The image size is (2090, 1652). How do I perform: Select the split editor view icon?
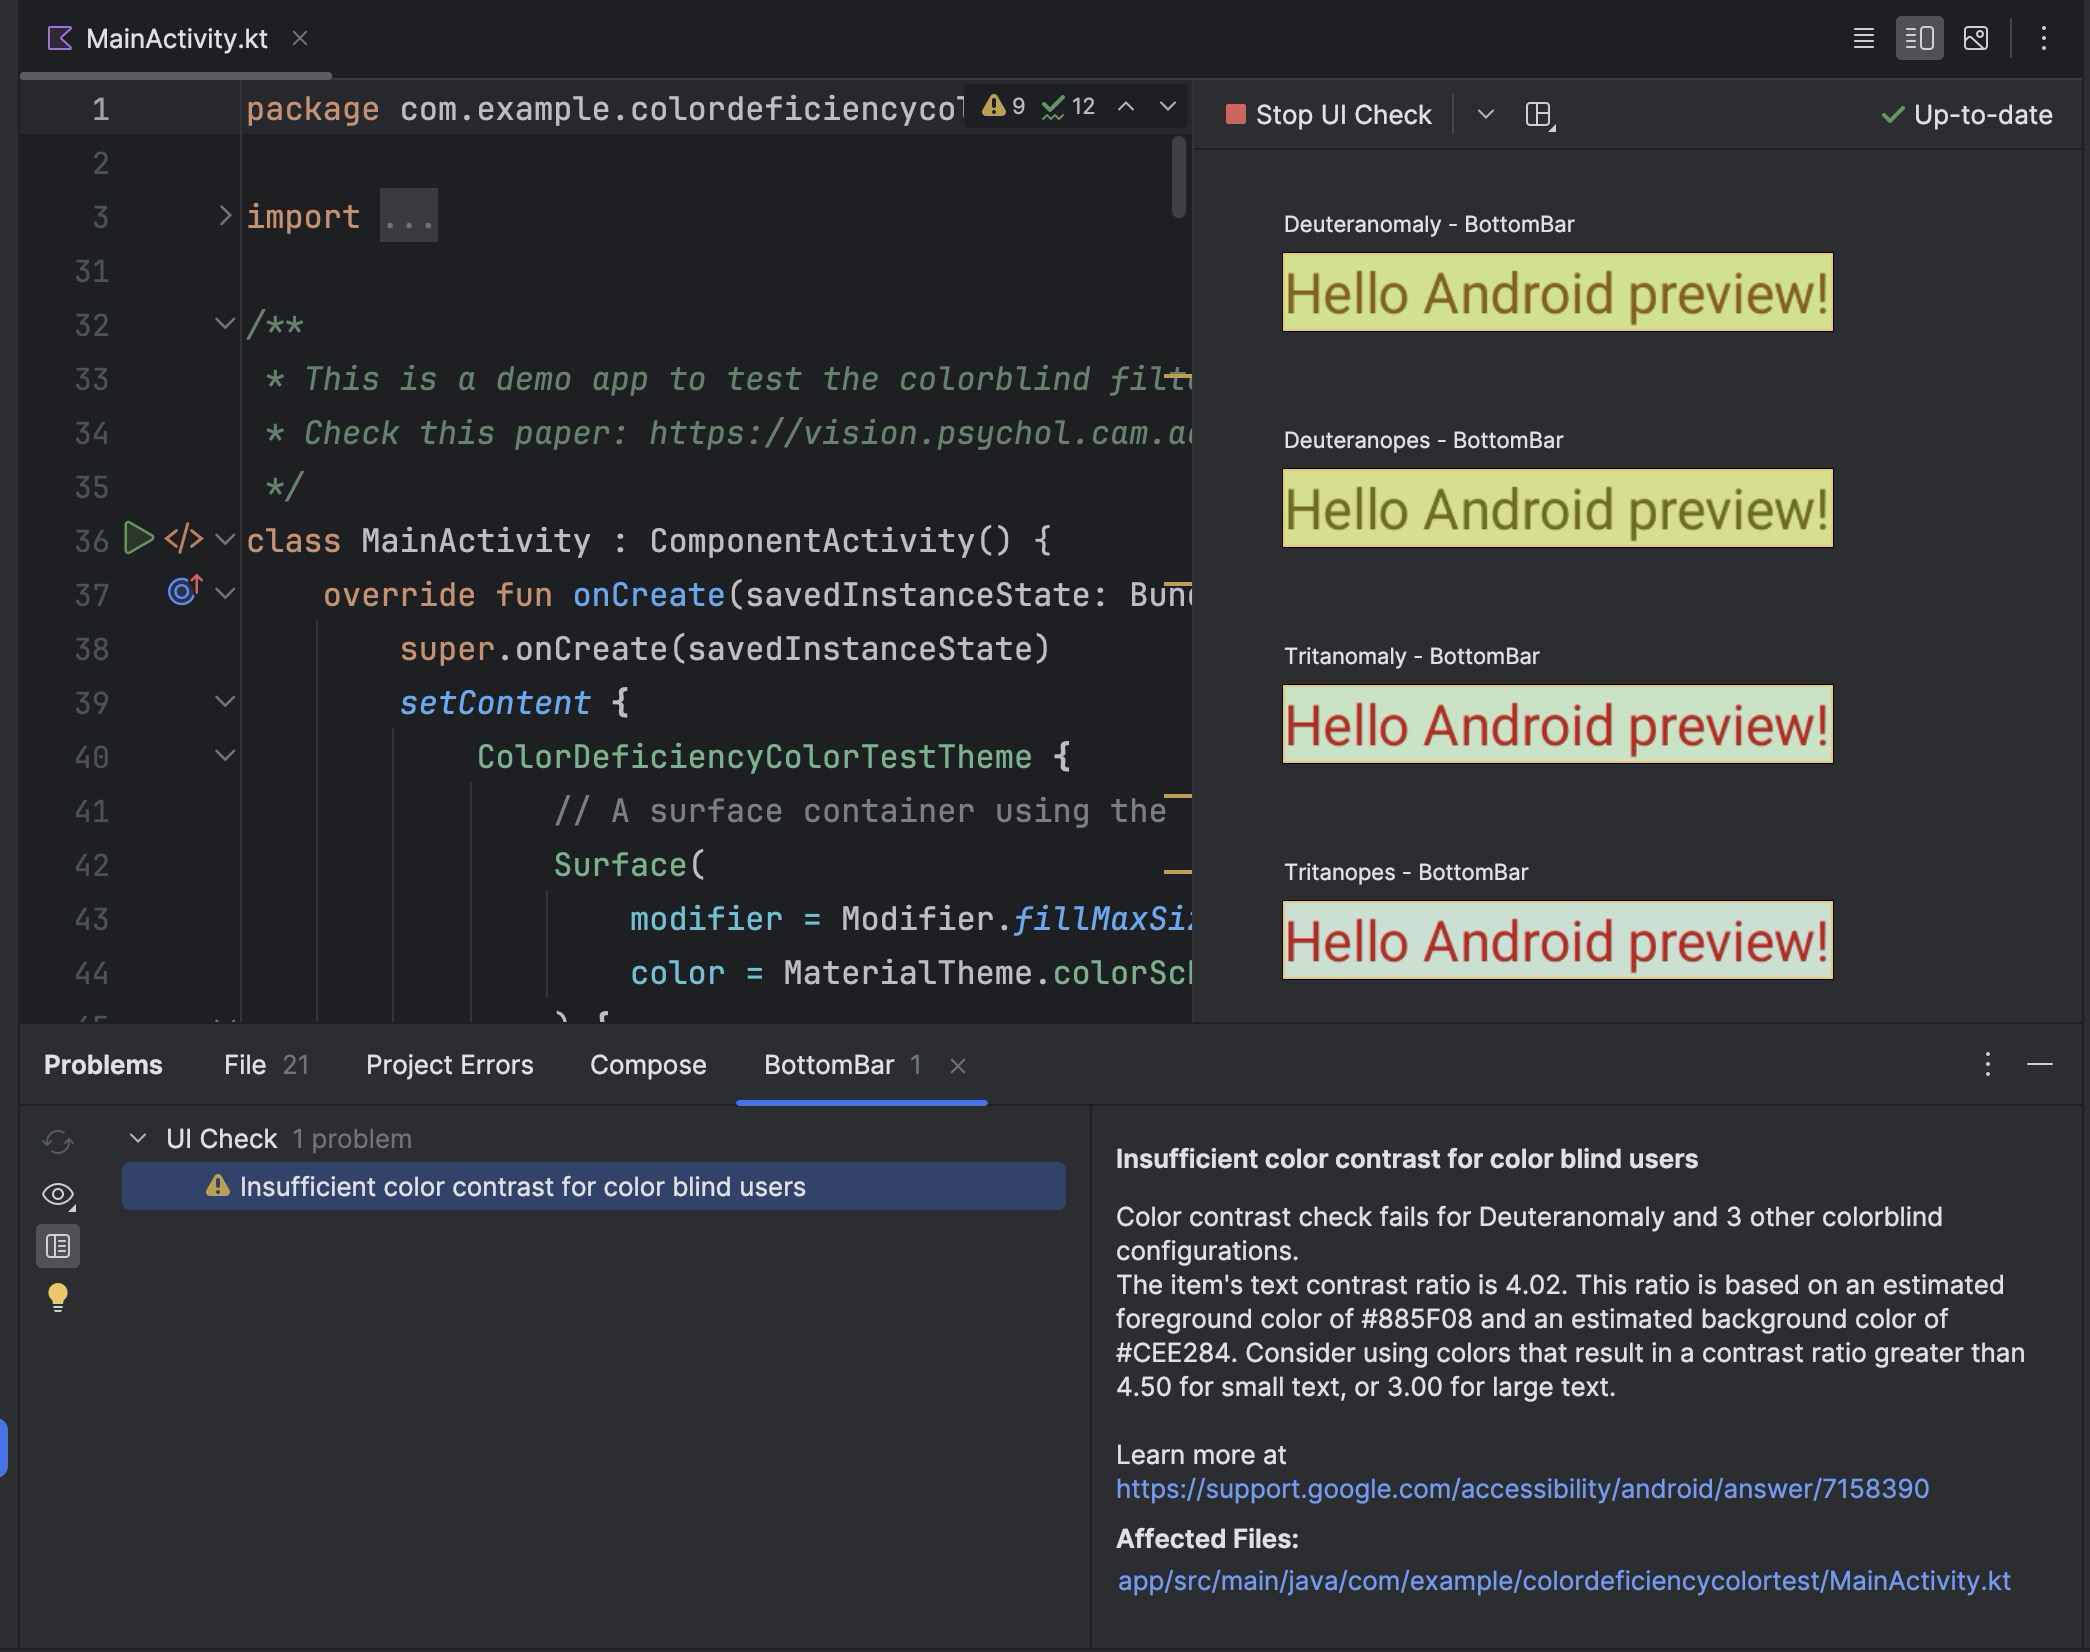[x=1919, y=39]
